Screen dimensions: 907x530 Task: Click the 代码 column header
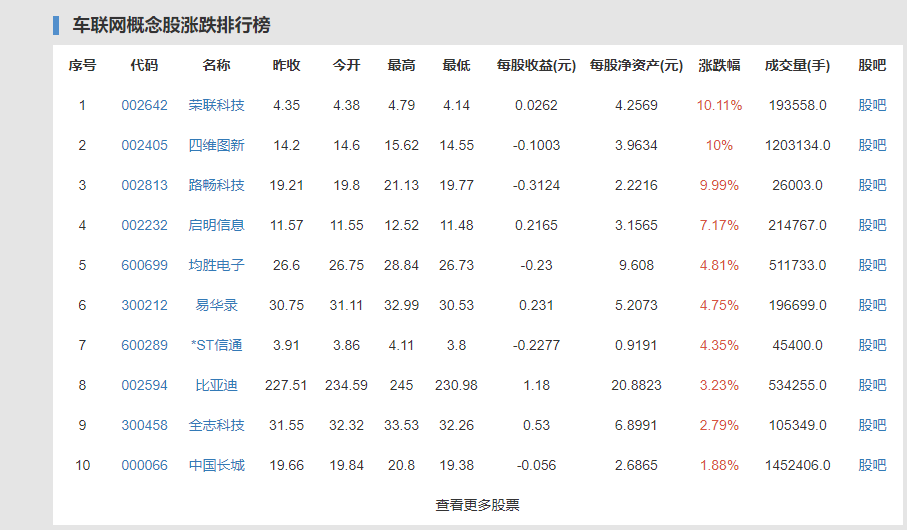pyautogui.click(x=144, y=65)
